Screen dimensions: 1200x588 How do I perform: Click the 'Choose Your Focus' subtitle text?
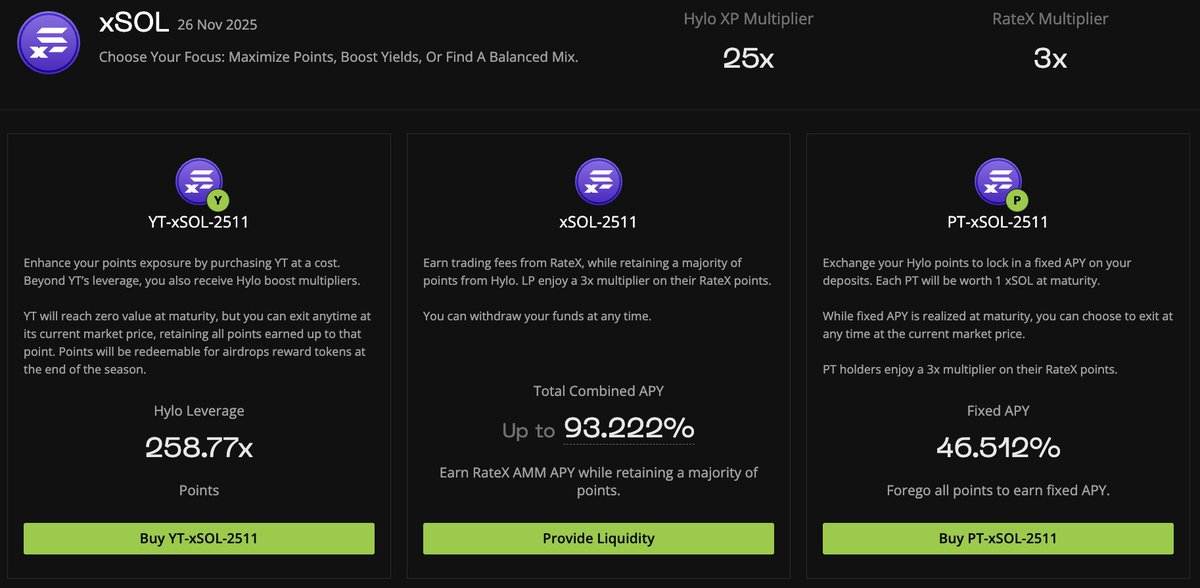[x=339, y=57]
